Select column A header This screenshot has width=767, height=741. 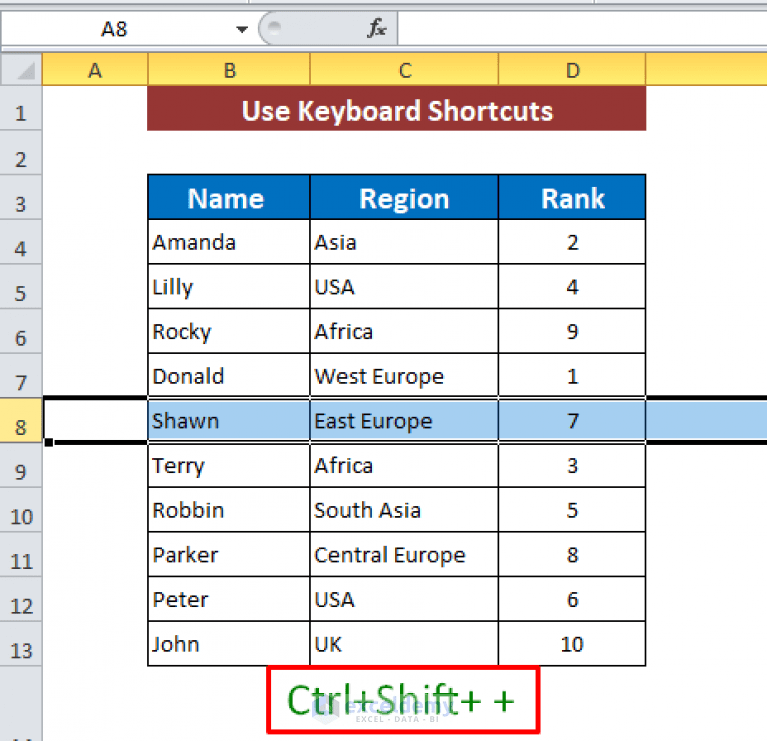pyautogui.click(x=95, y=70)
